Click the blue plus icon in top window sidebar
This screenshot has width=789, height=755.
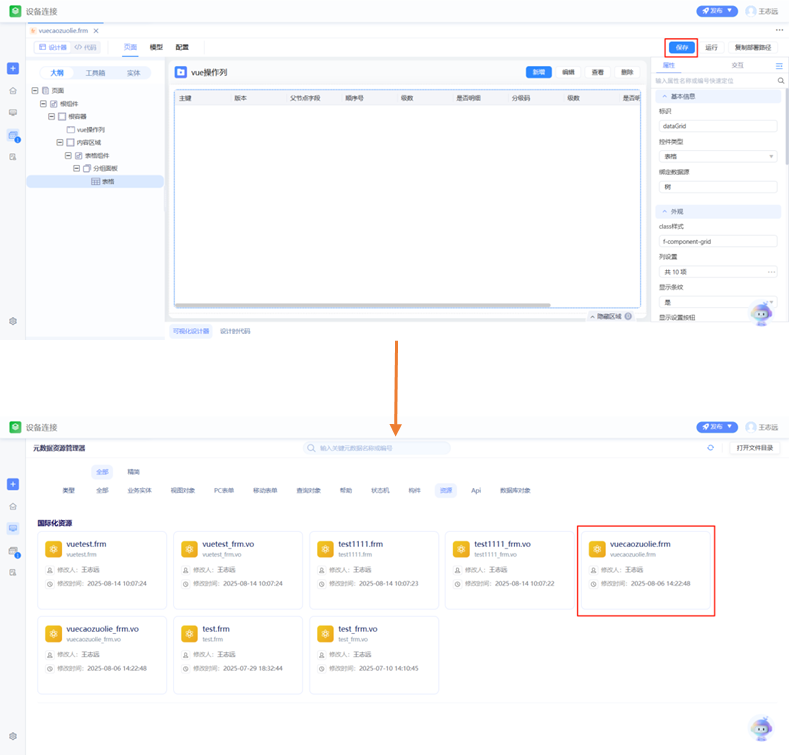pyautogui.click(x=13, y=68)
